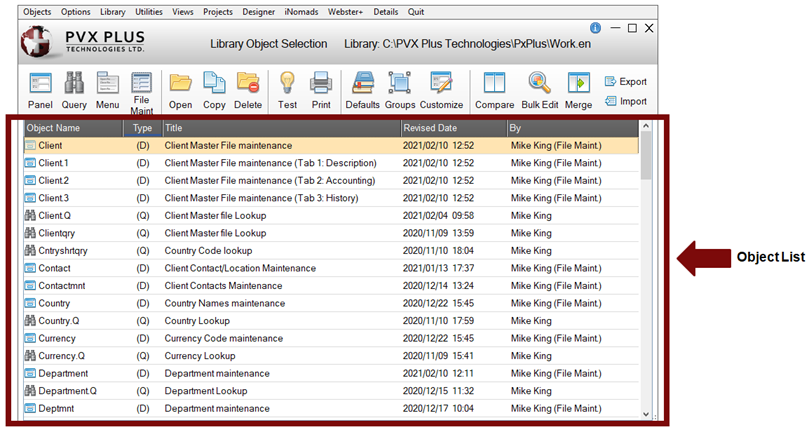Select the File Maint toolbar icon
Image resolution: width=809 pixels, height=432 pixels.
click(142, 84)
